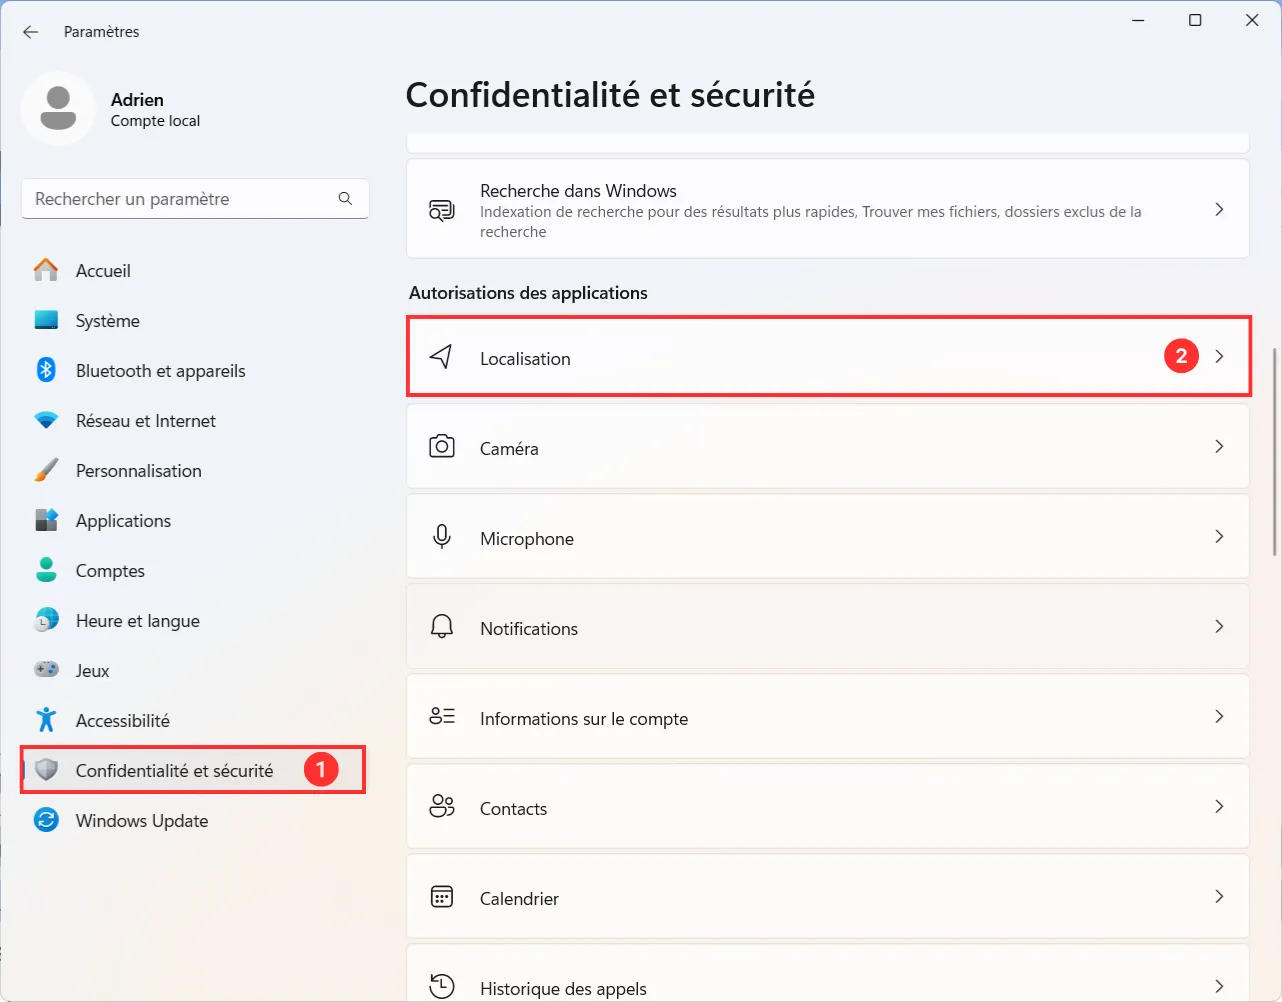Click the Accessibilité figure icon

[46, 720]
